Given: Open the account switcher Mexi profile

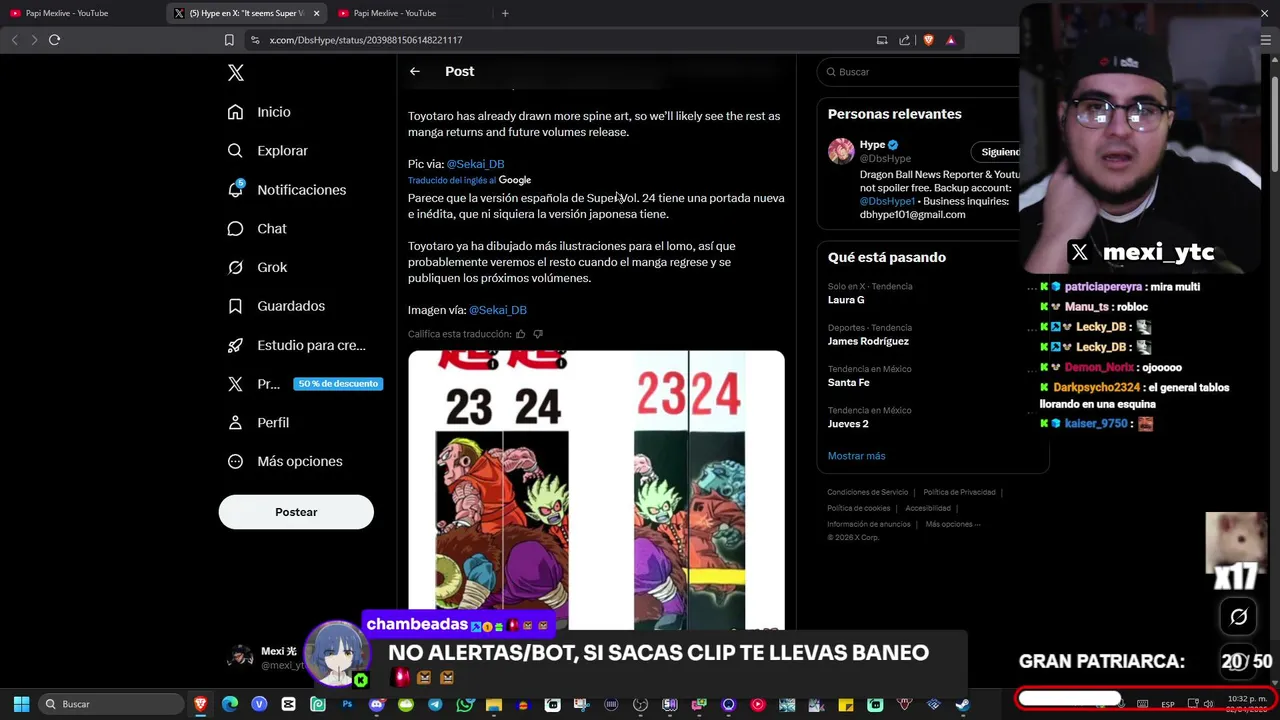Looking at the screenshot, I should pyautogui.click(x=265, y=657).
